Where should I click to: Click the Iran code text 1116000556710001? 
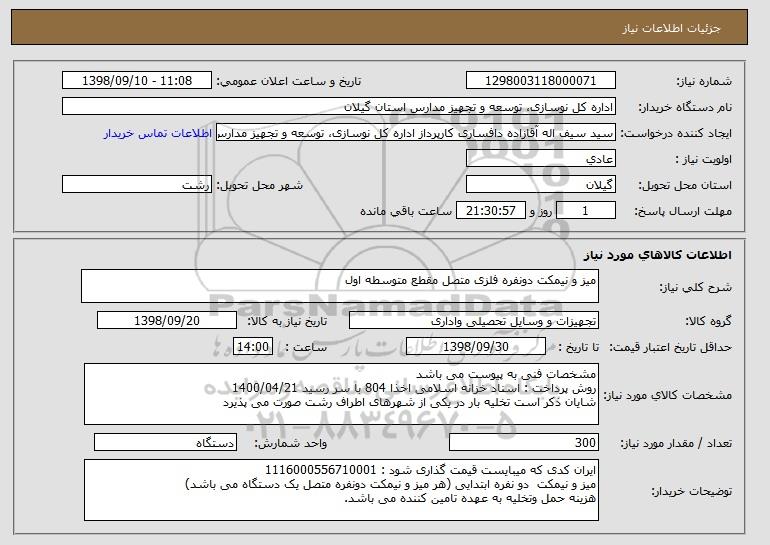click(x=321, y=470)
